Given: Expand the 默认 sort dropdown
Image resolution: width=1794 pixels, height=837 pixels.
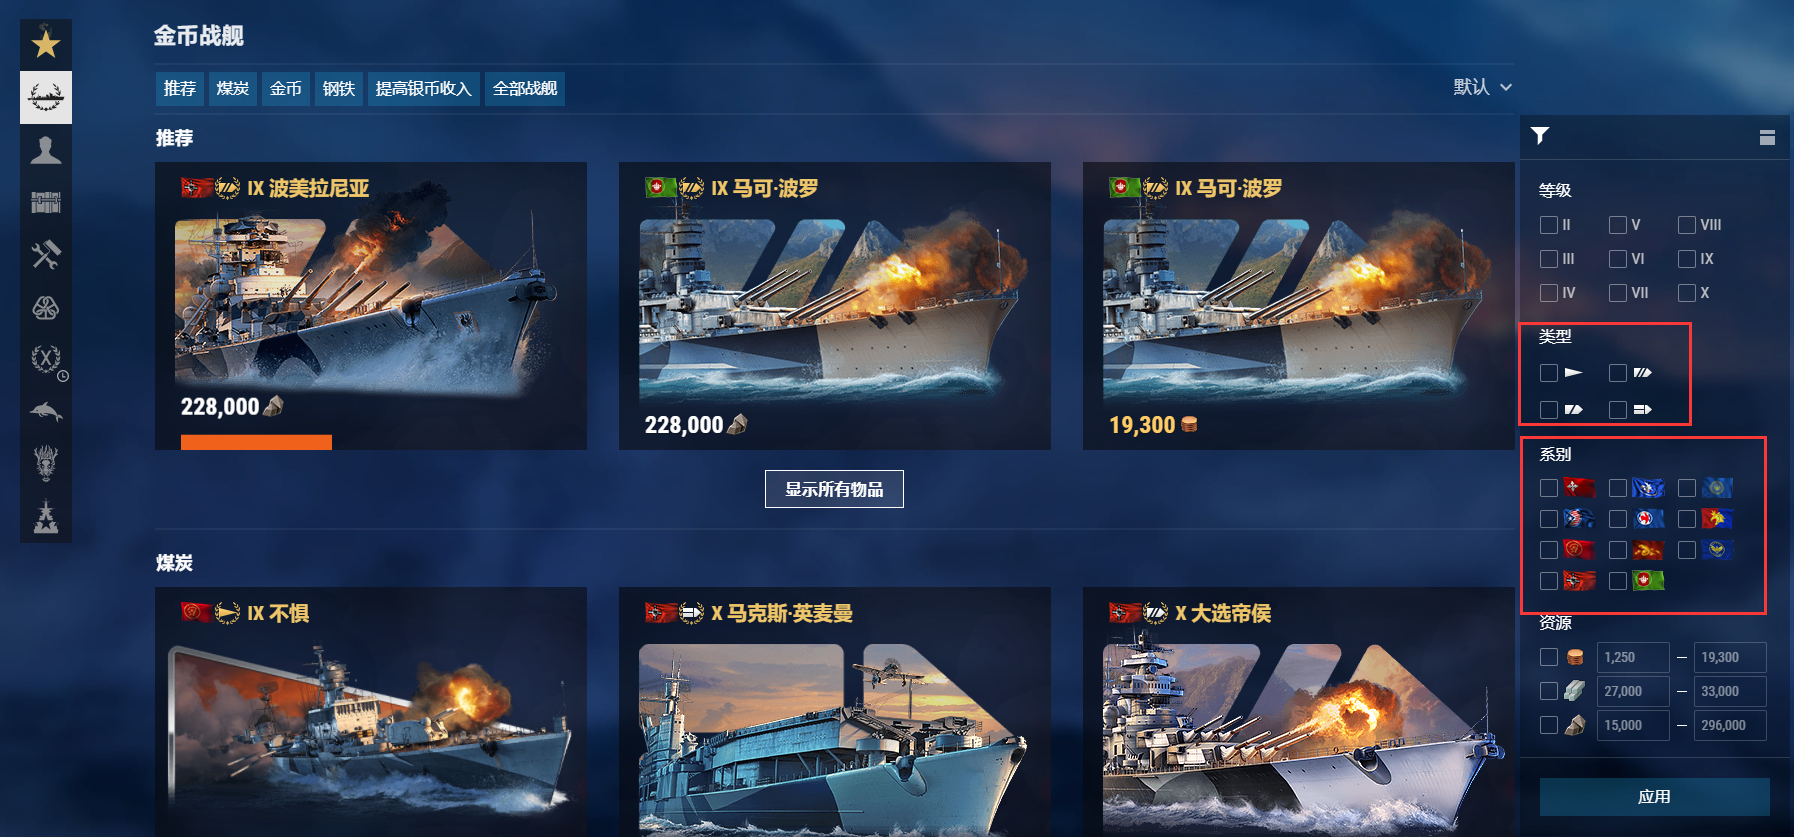Looking at the screenshot, I should pyautogui.click(x=1482, y=87).
